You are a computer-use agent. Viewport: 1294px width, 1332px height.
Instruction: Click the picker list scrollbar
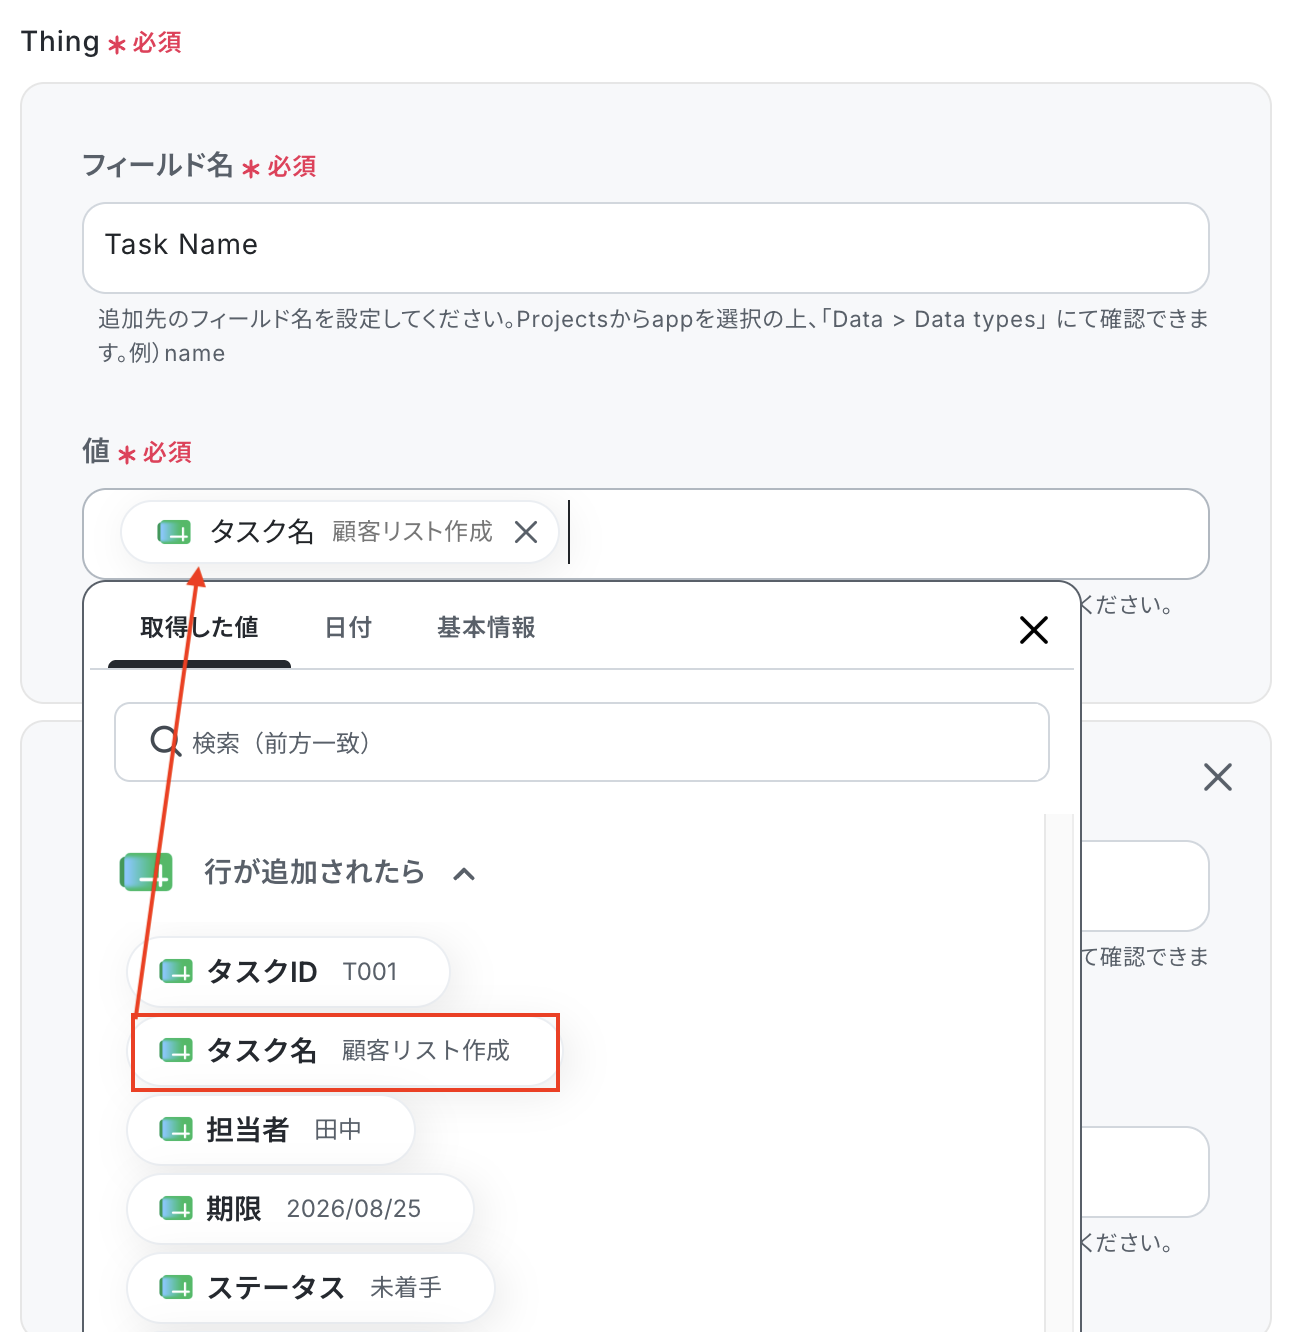click(1059, 1072)
